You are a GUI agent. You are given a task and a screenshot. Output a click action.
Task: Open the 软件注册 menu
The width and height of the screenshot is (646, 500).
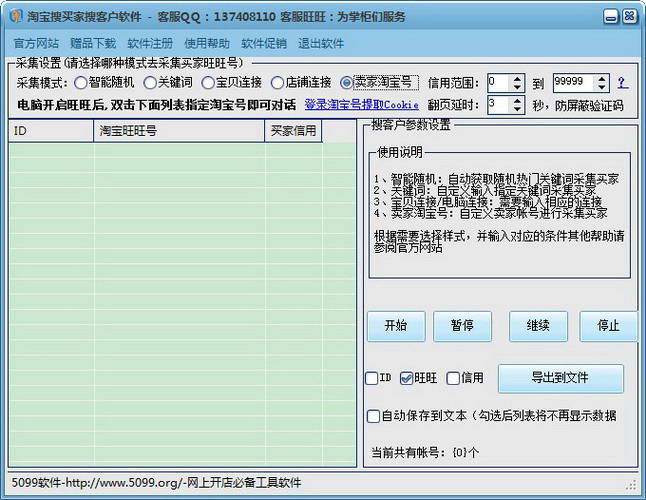(x=150, y=43)
